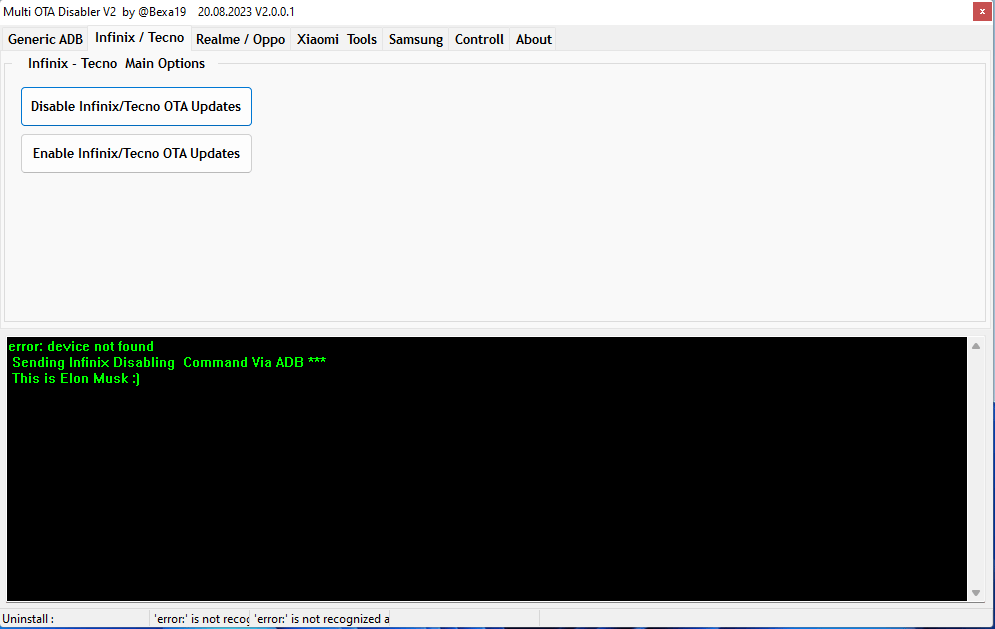This screenshot has height=629, width=995.
Task: Select the Infinix / Tecno tab
Action: point(139,37)
